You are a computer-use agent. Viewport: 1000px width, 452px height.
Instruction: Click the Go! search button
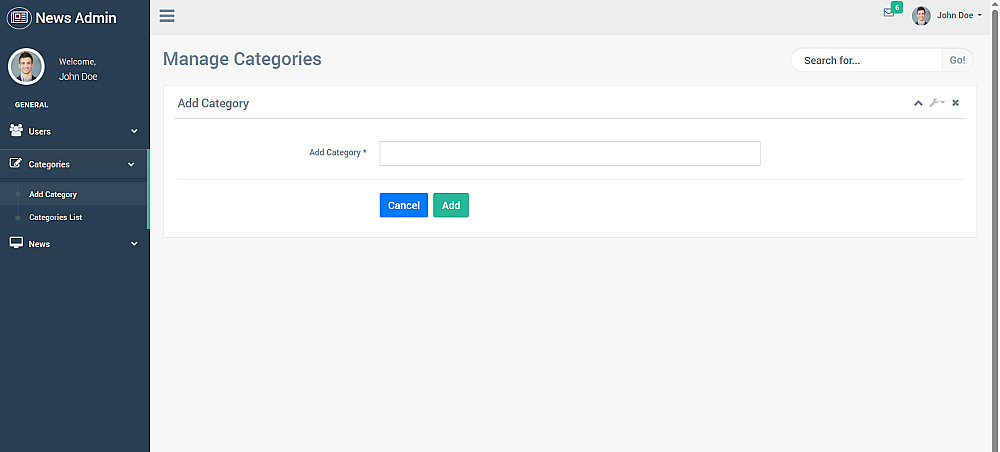[x=957, y=60]
